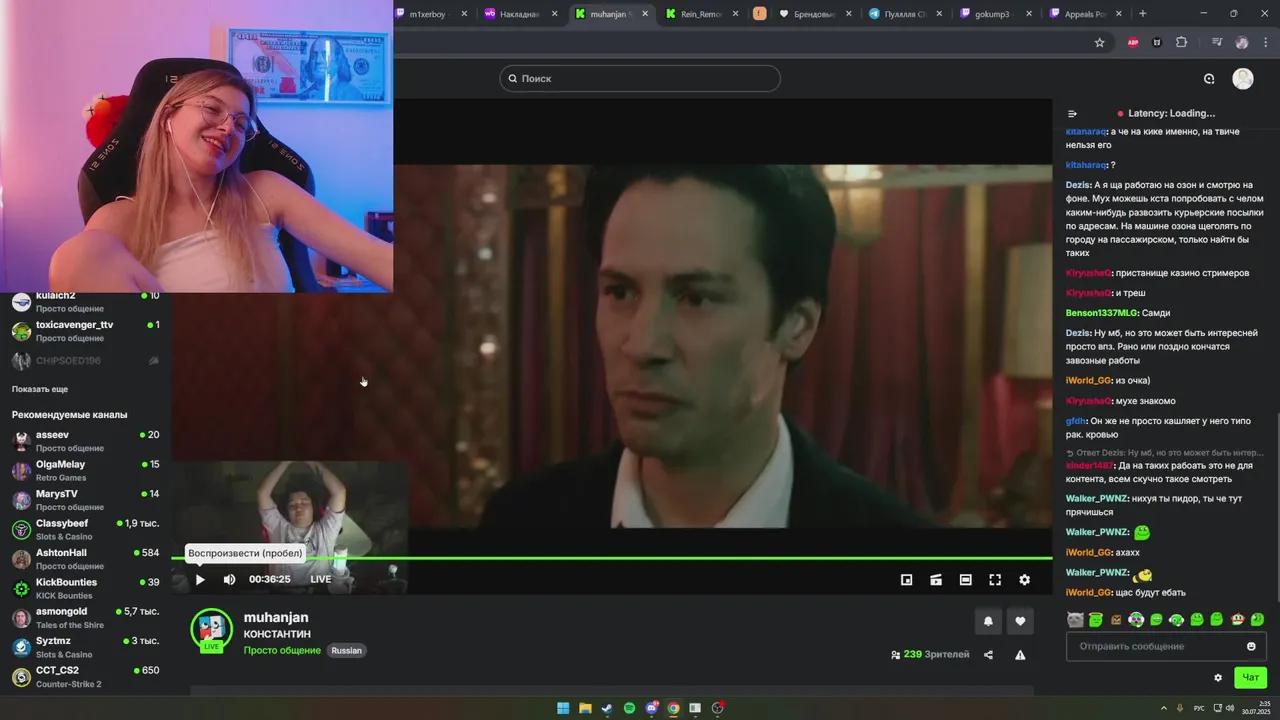Switch to Appeals Por browser tab
The height and width of the screenshot is (720, 1280).
[1083, 14]
